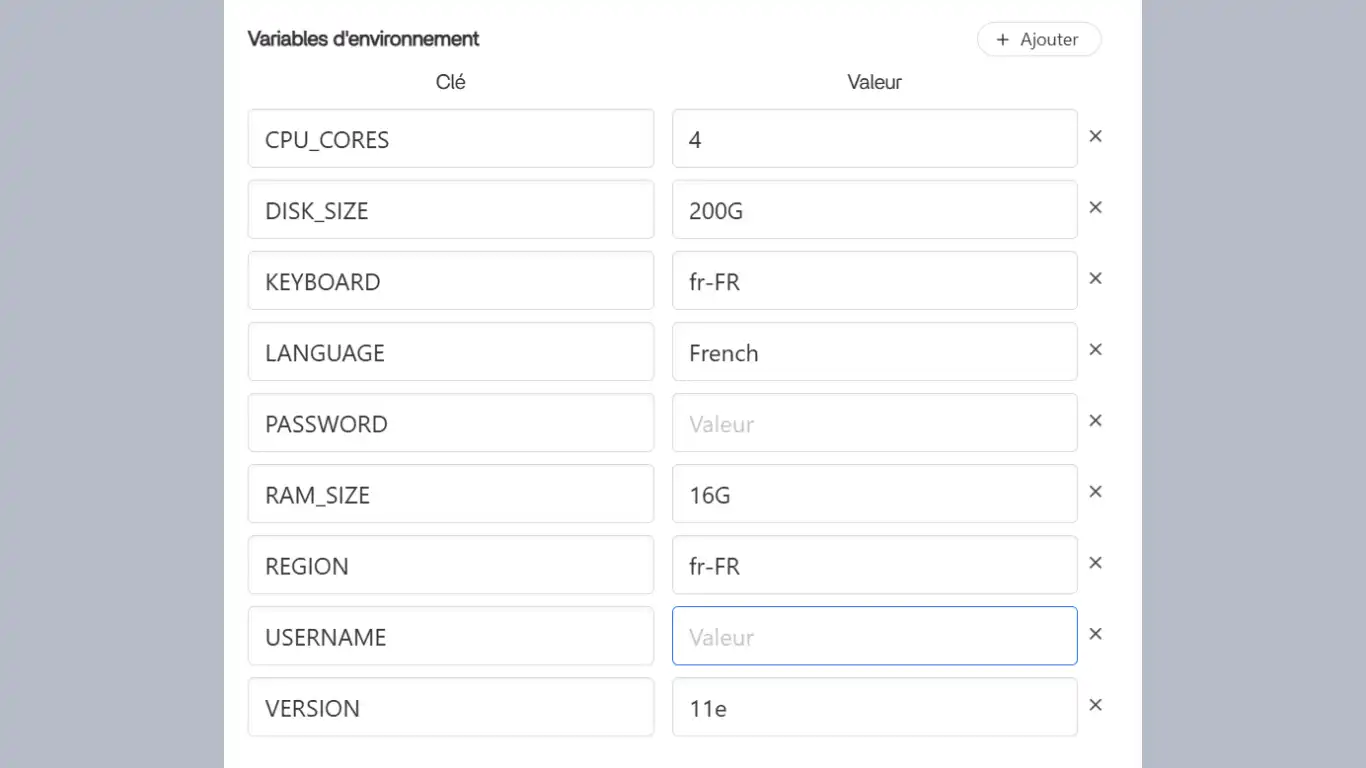Click the 200G disk size value field
Image resolution: width=1366 pixels, height=768 pixels.
coord(874,210)
